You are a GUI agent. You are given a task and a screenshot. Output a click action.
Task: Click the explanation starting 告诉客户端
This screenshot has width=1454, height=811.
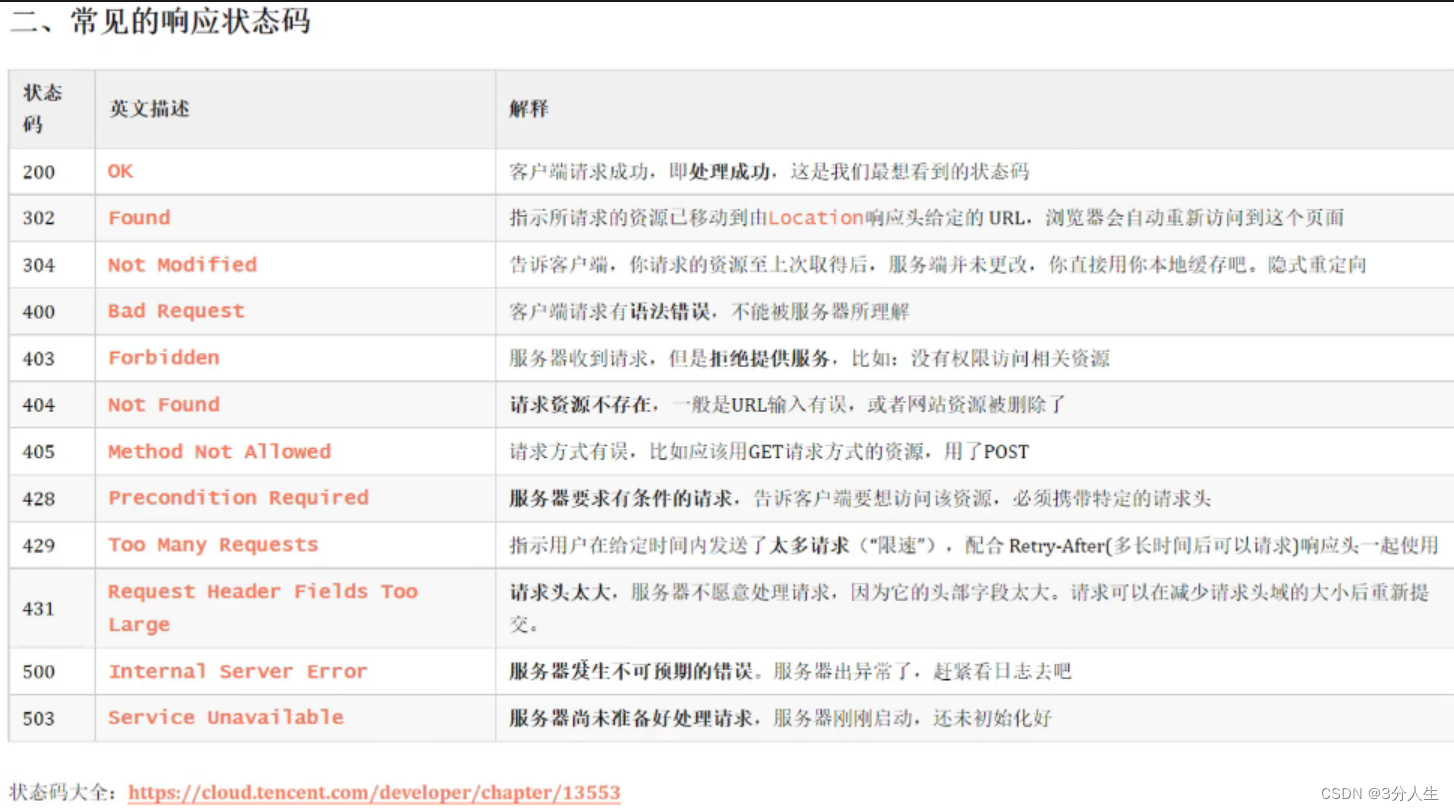coord(937,265)
